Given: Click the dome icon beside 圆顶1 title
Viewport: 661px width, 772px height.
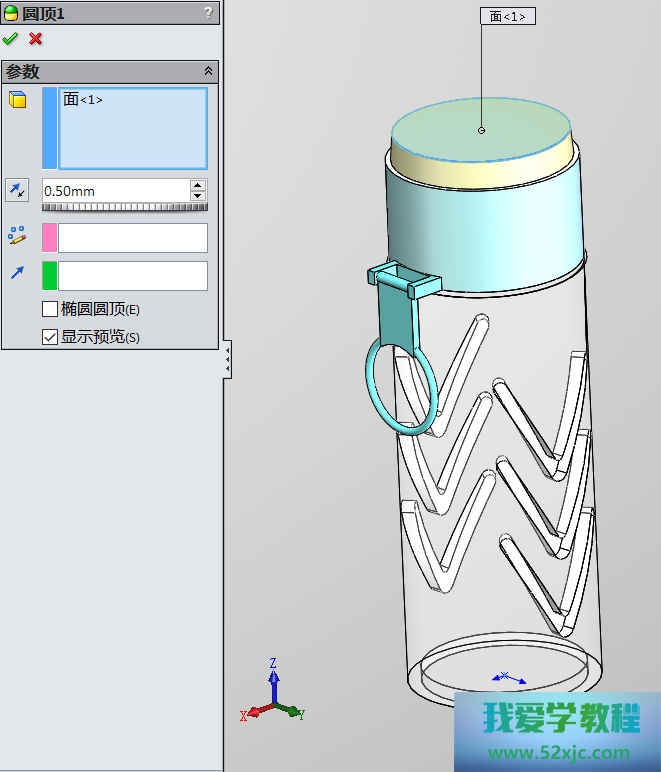Looking at the screenshot, I should [11, 12].
